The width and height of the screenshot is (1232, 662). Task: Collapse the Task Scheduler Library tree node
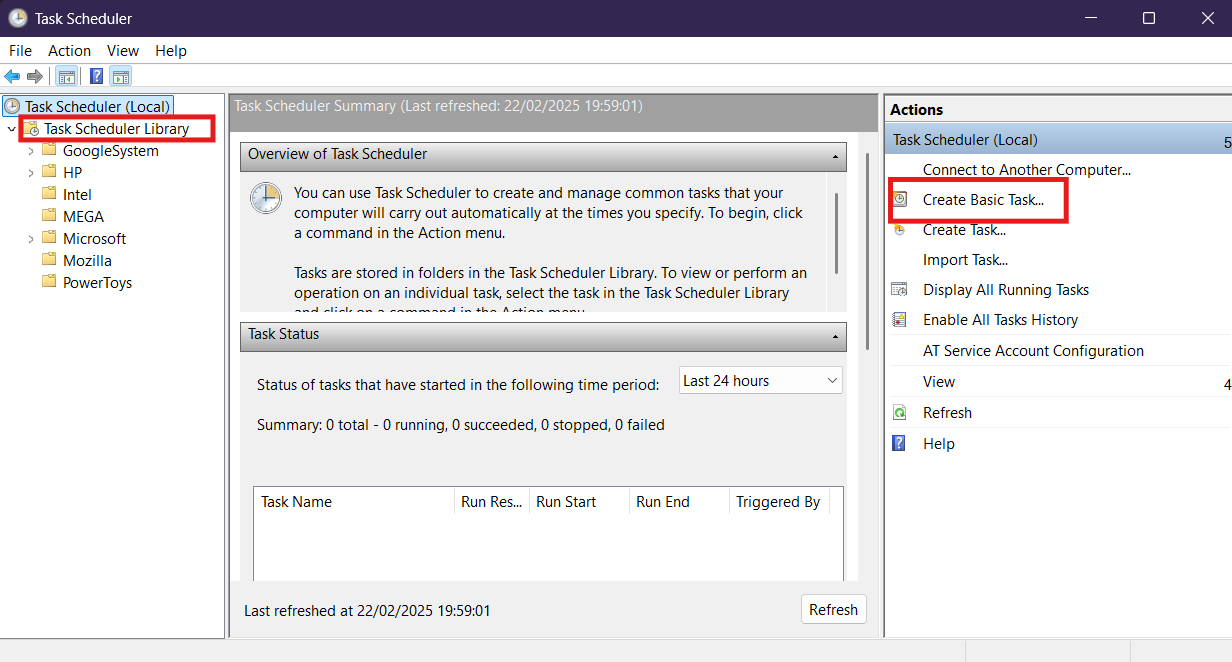pos(11,129)
